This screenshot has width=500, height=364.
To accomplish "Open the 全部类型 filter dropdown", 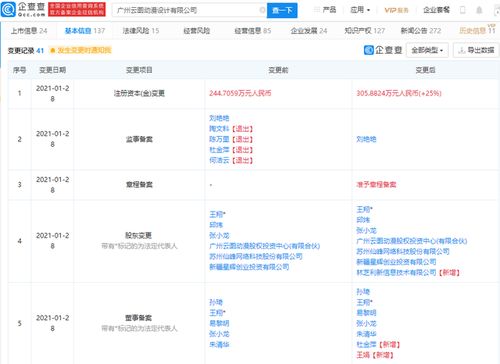I will 427,50.
